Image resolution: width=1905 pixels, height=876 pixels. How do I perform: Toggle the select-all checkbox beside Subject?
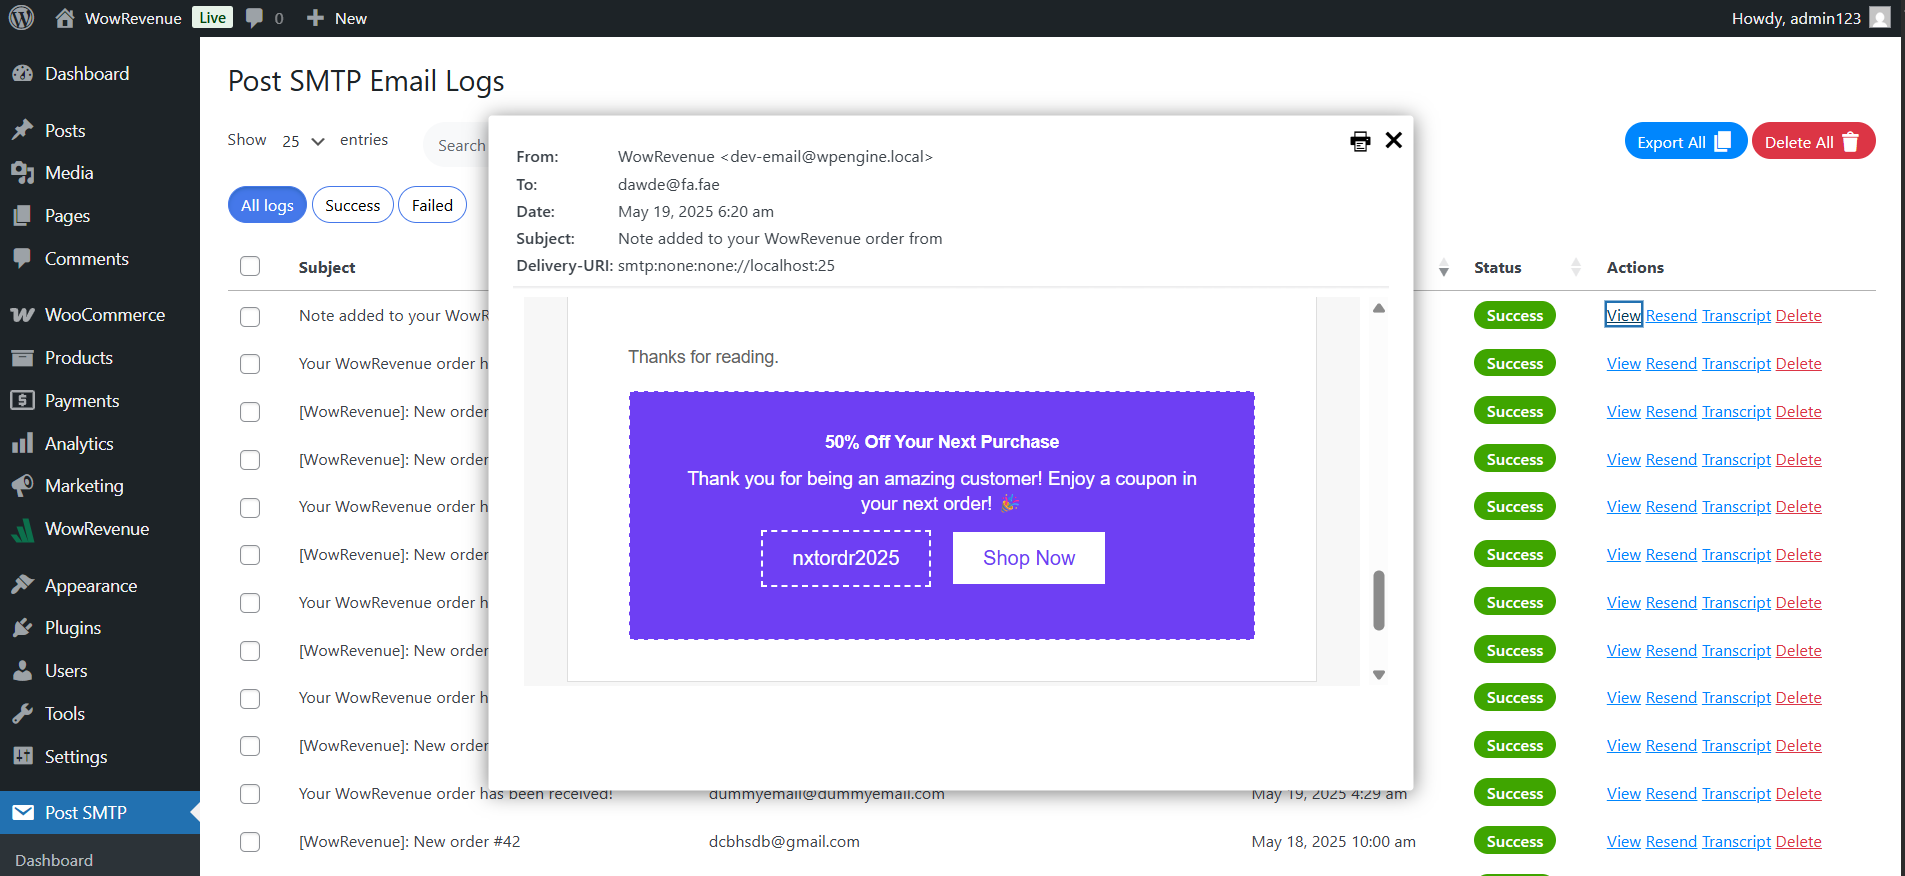[x=250, y=266]
